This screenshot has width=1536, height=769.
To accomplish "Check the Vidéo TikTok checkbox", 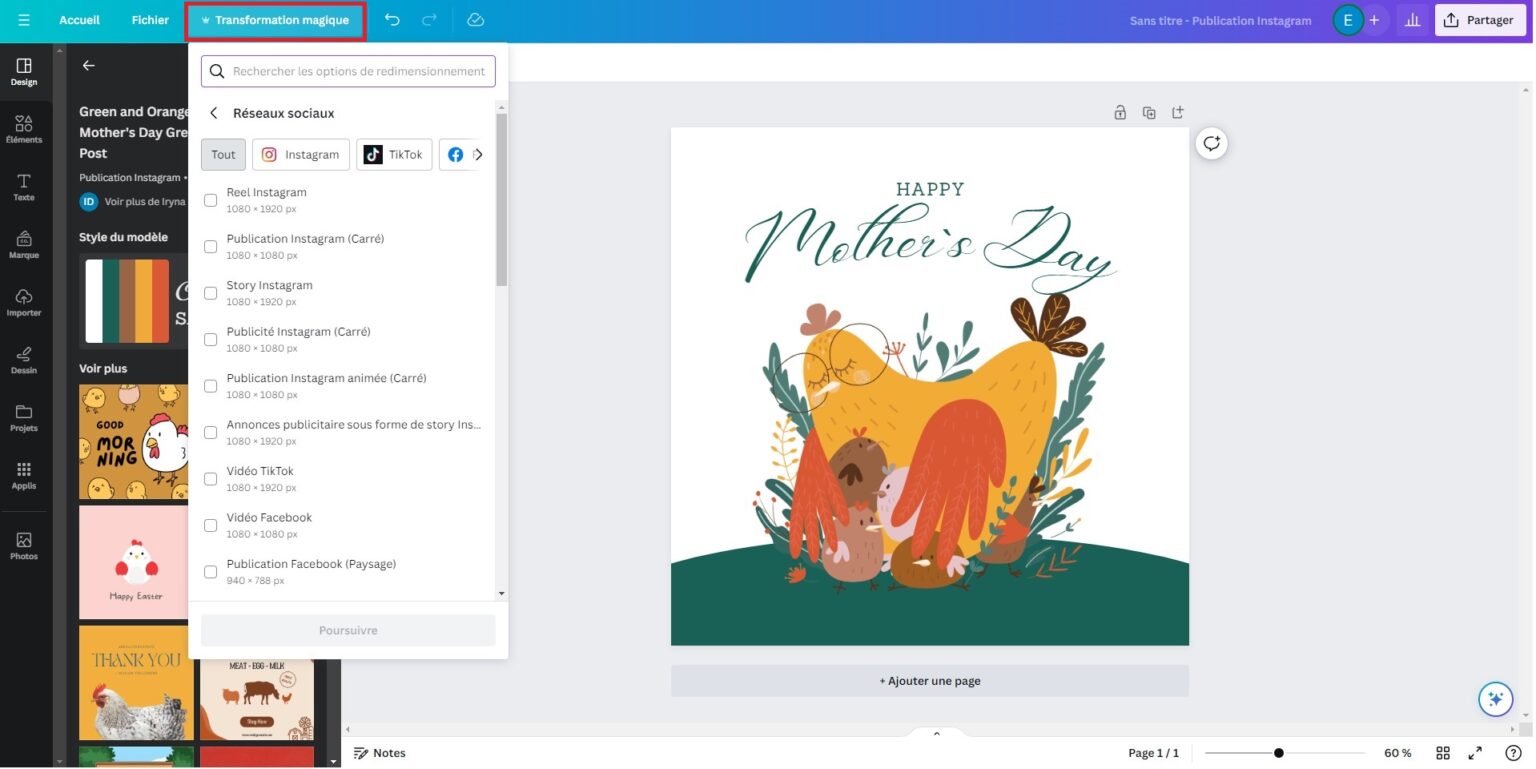I will 210,478.
